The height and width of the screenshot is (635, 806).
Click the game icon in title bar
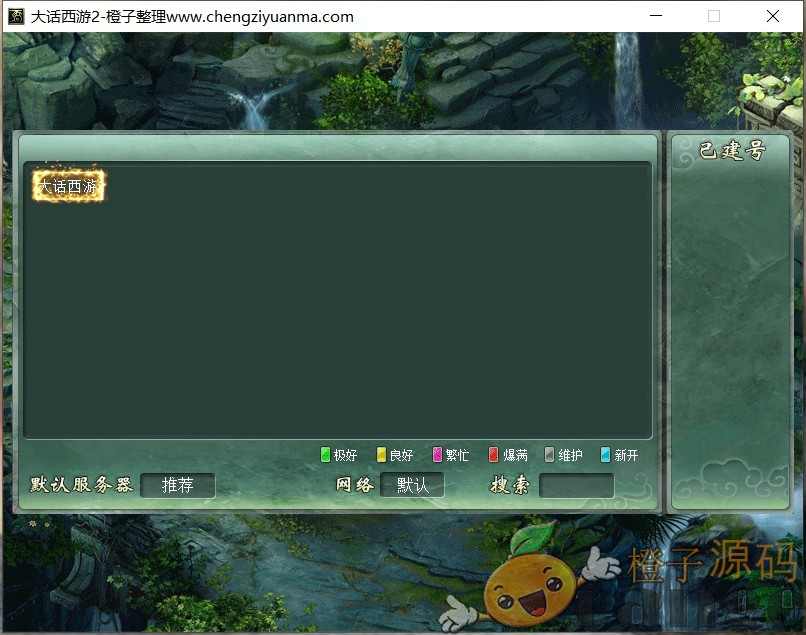[16, 16]
